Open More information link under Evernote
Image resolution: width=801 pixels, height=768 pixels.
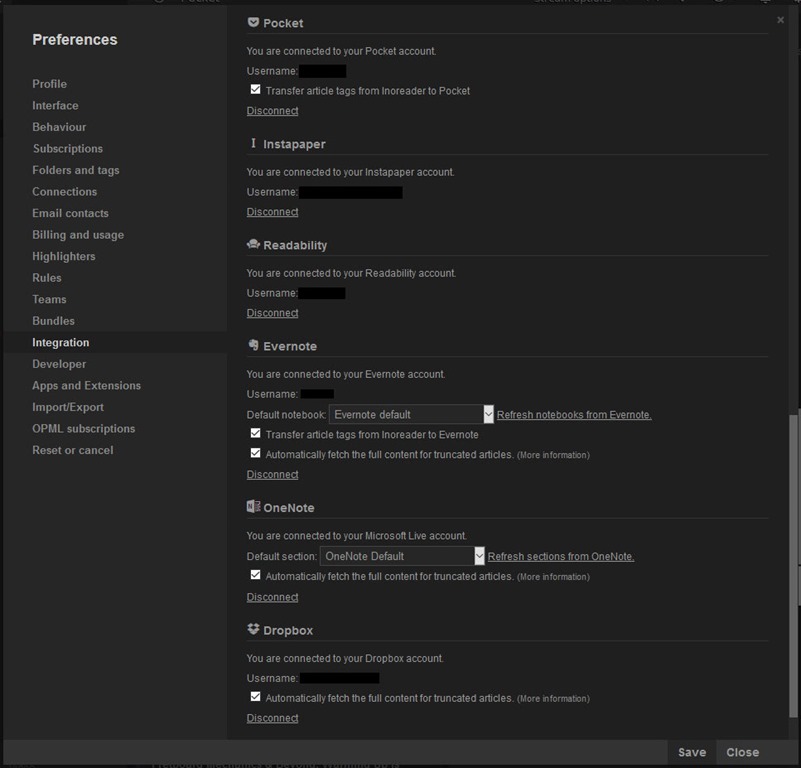[553, 455]
